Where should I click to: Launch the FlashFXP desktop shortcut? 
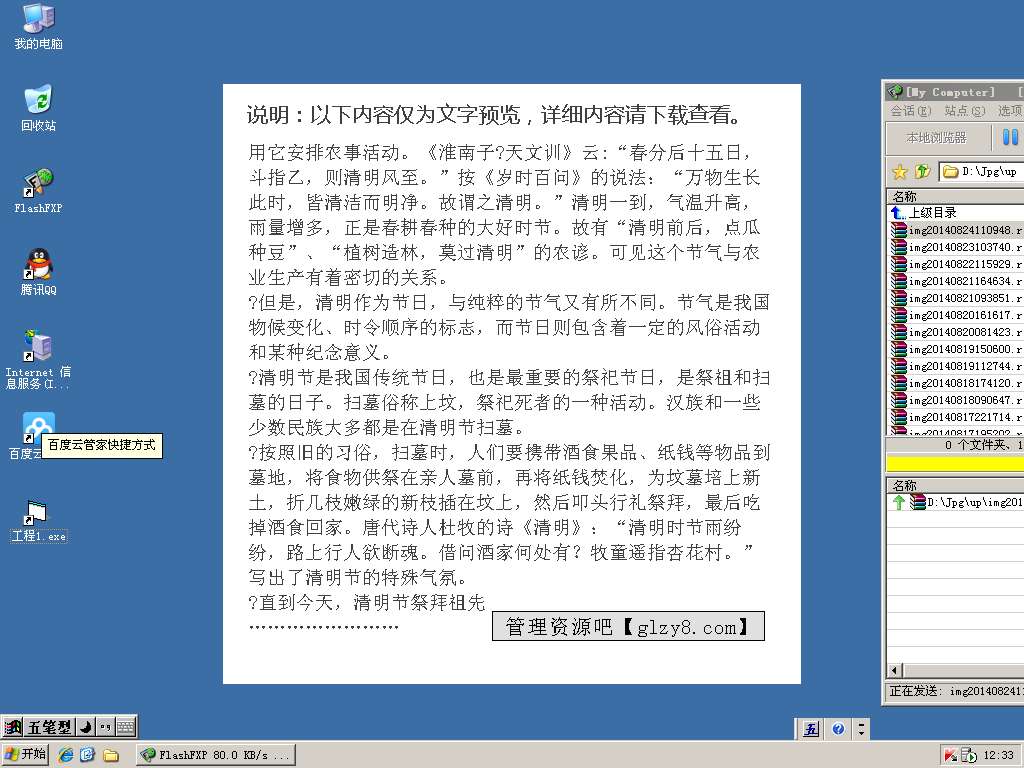[38, 191]
